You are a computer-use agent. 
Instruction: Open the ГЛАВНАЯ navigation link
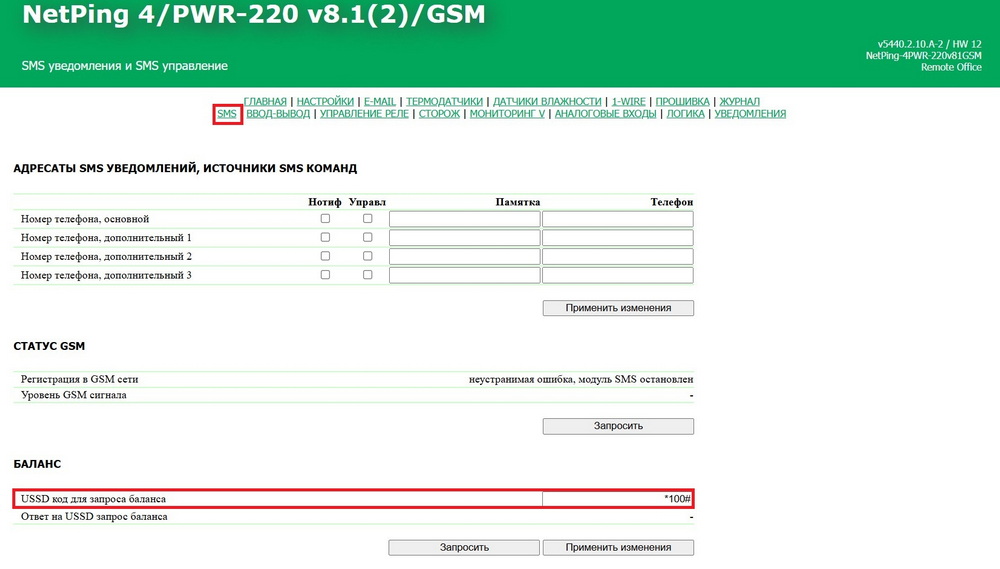click(x=265, y=101)
